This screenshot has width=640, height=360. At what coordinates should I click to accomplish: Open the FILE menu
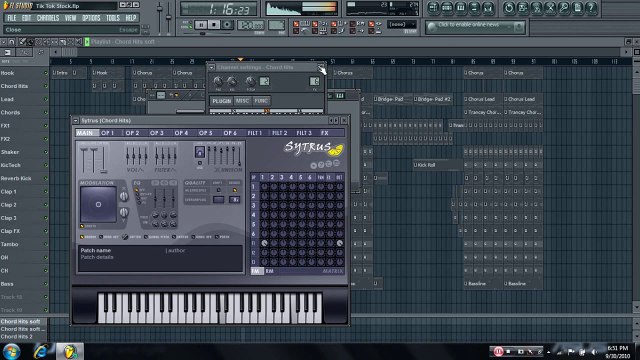tap(11, 18)
